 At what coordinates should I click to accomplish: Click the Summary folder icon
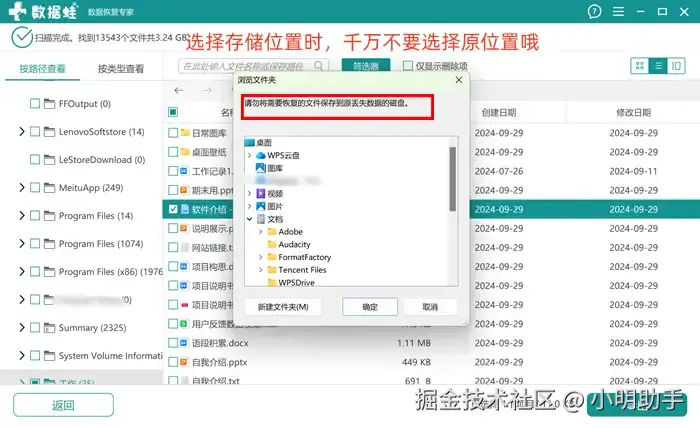coord(50,328)
